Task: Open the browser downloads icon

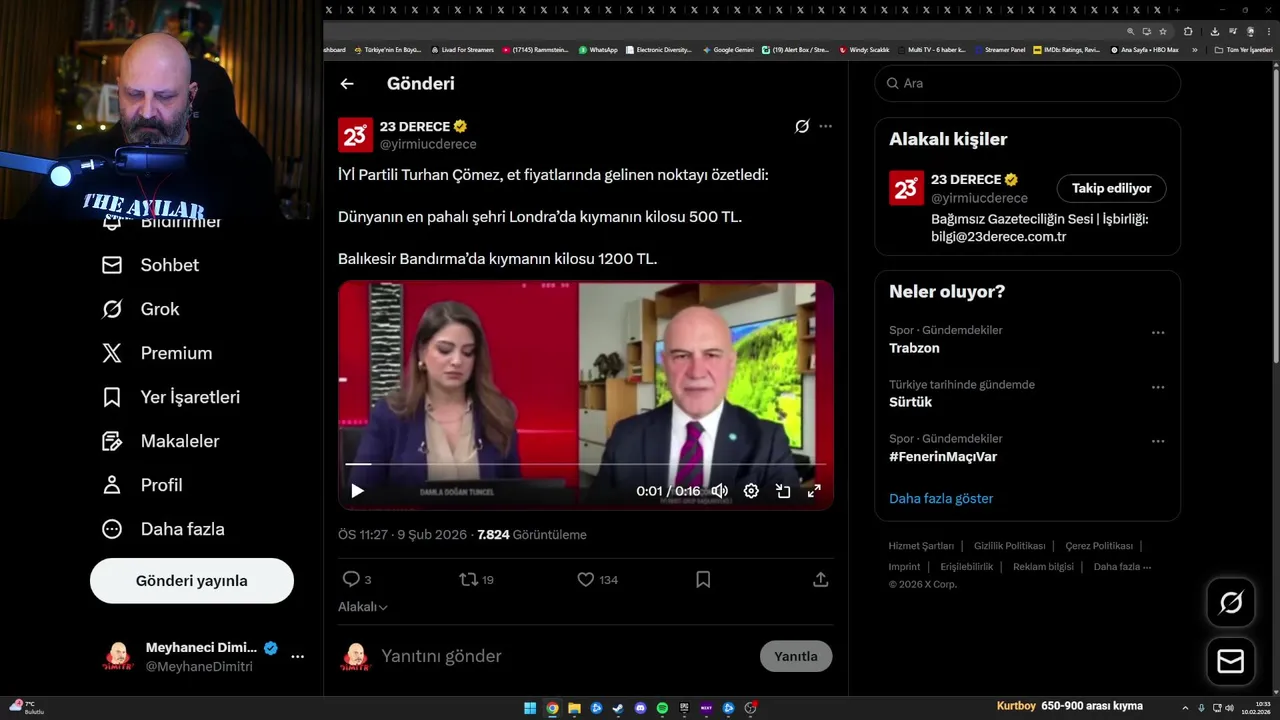Action: [1215, 31]
